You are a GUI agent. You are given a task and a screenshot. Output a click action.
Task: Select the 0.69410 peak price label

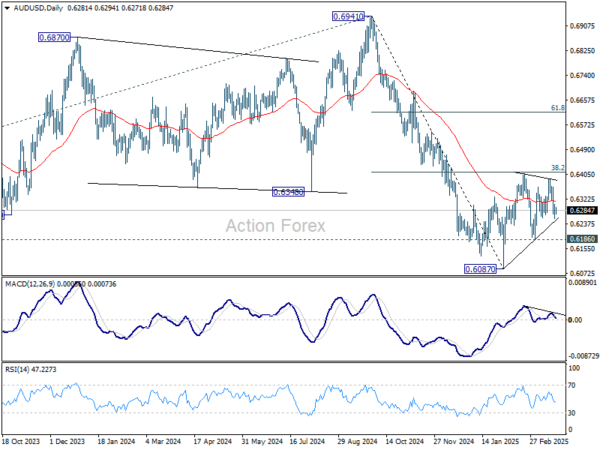(349, 16)
